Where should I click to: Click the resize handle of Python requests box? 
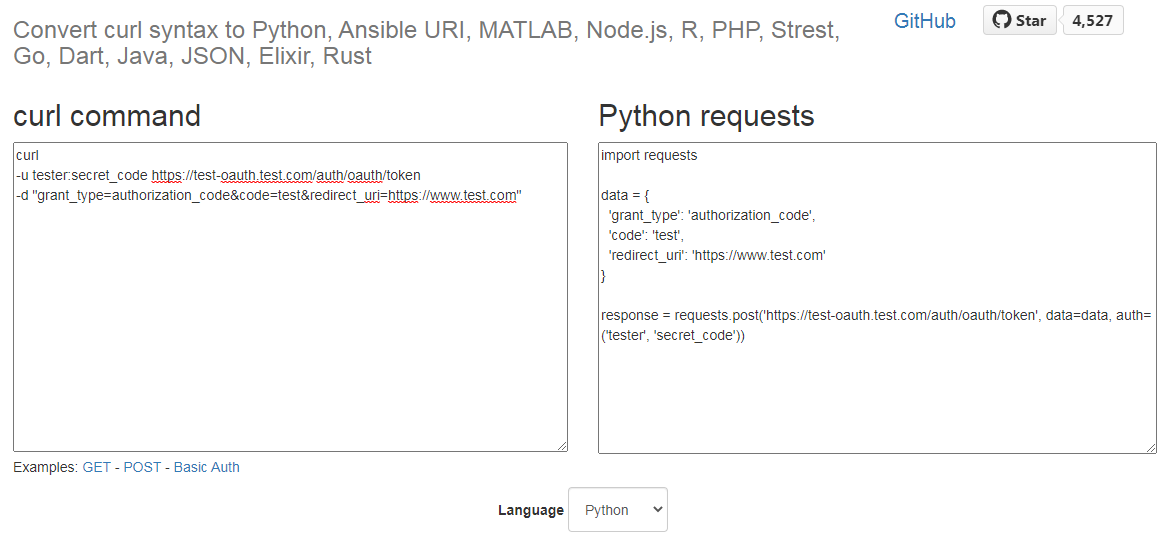1151,448
